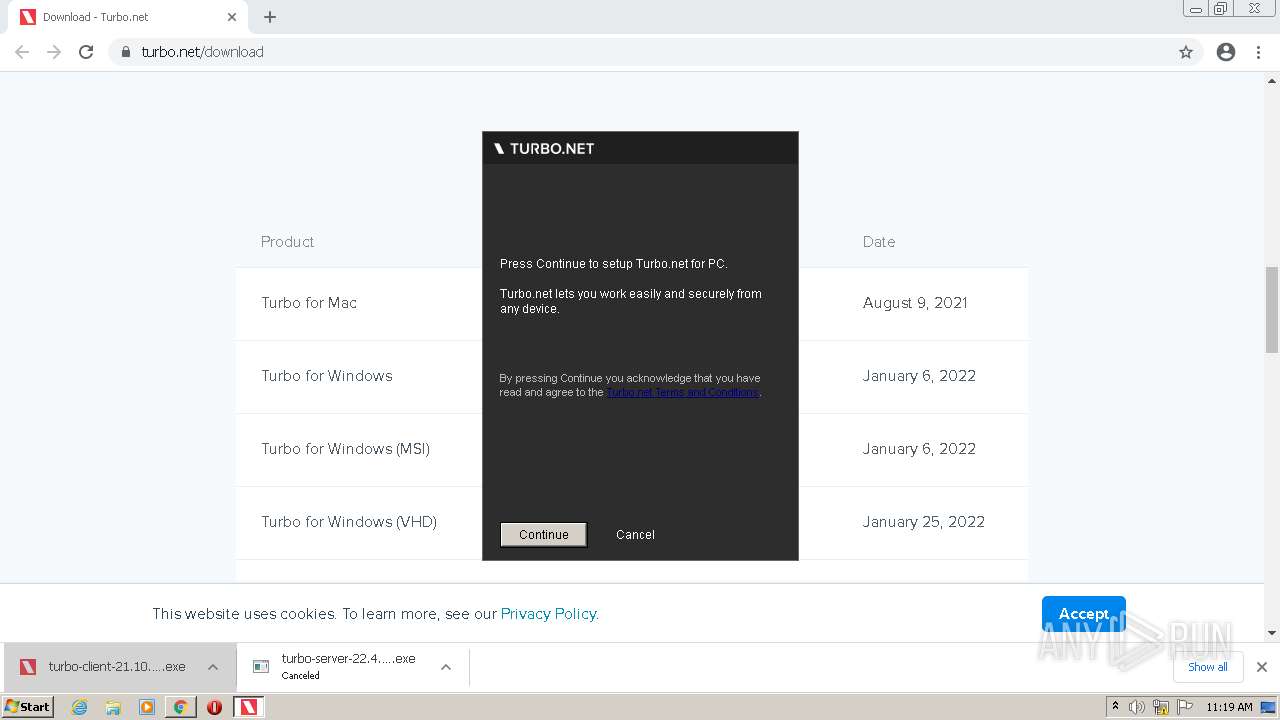Click the January 25, 2022 date

click(924, 522)
